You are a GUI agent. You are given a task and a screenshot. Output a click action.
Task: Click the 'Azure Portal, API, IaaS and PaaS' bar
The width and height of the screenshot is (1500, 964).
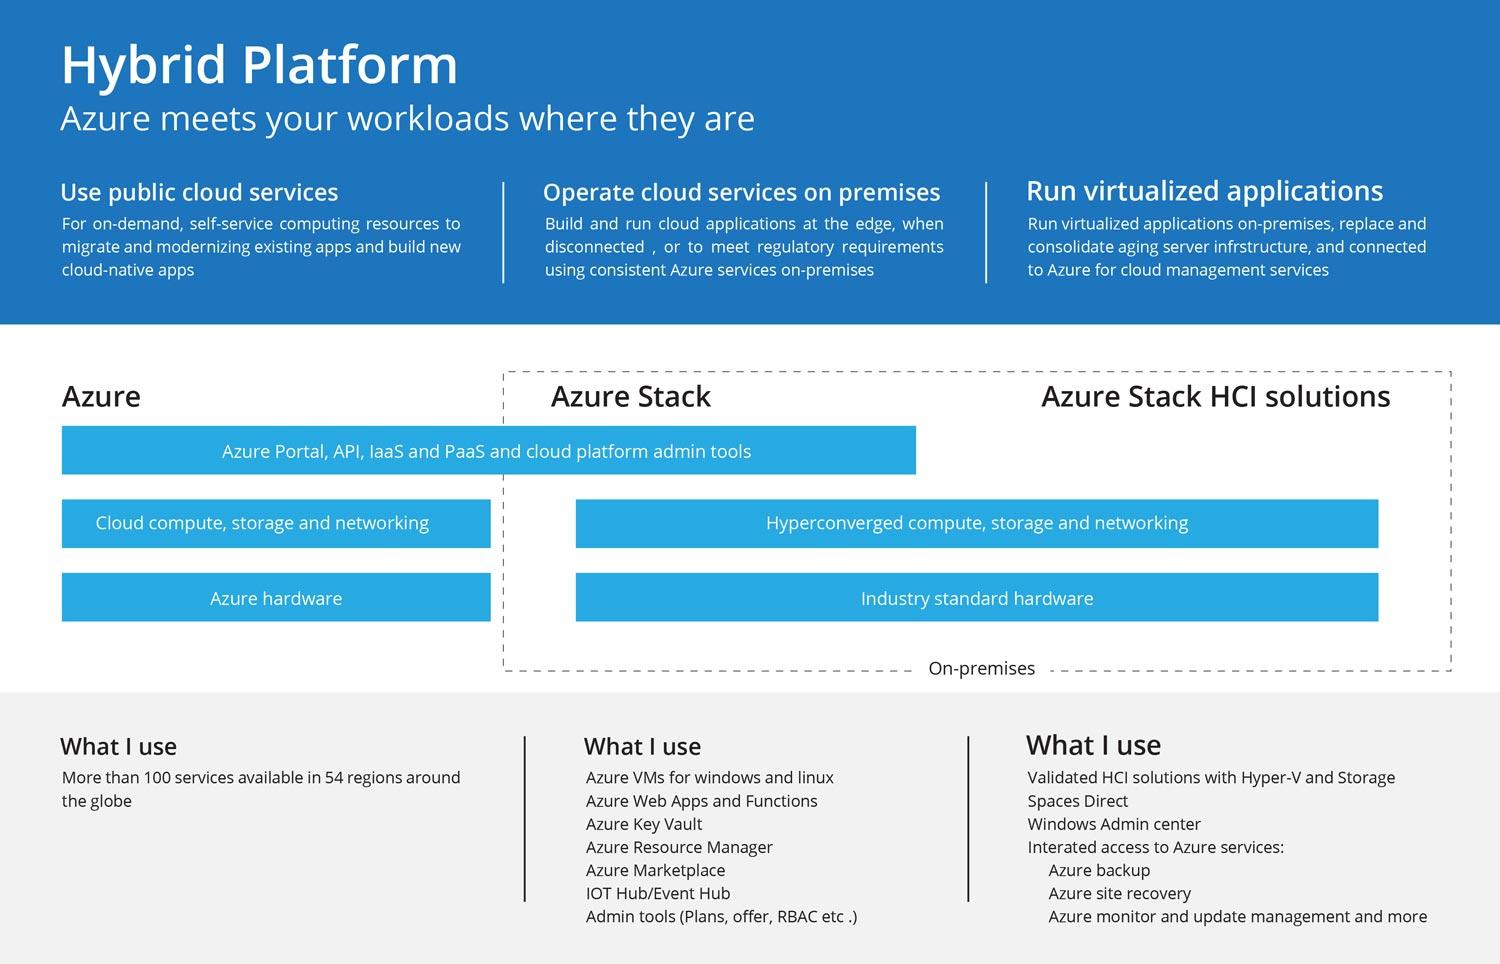click(488, 451)
